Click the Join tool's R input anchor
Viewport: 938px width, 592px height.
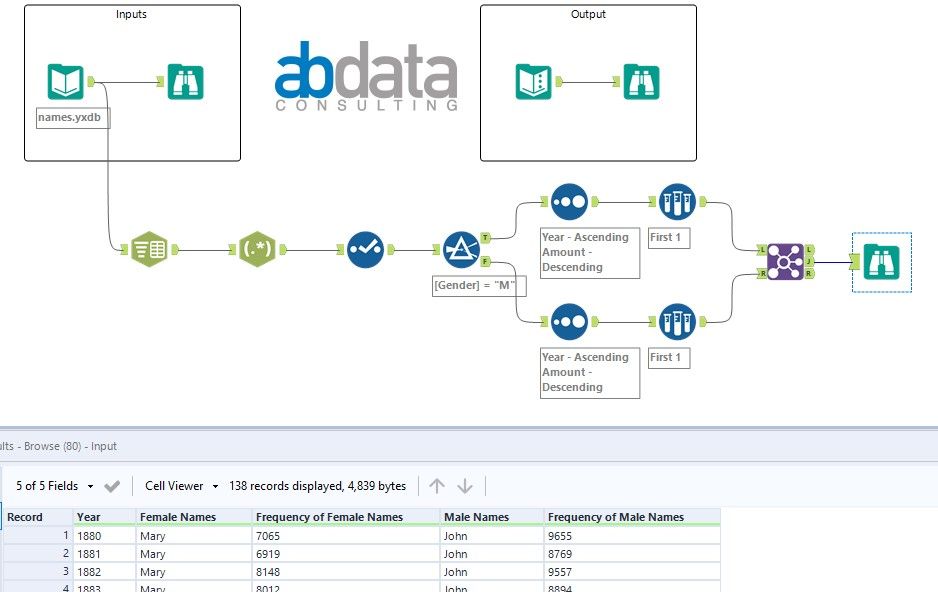762,273
